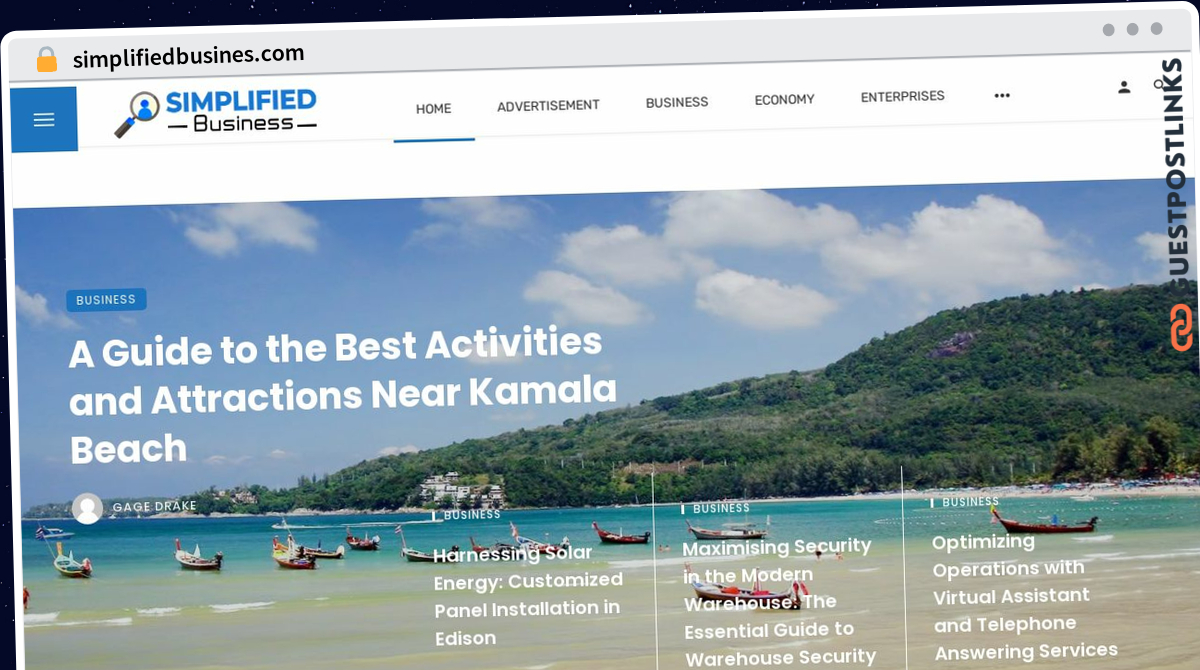Click Gage Drake's author avatar
The height and width of the screenshot is (670, 1200).
point(88,509)
